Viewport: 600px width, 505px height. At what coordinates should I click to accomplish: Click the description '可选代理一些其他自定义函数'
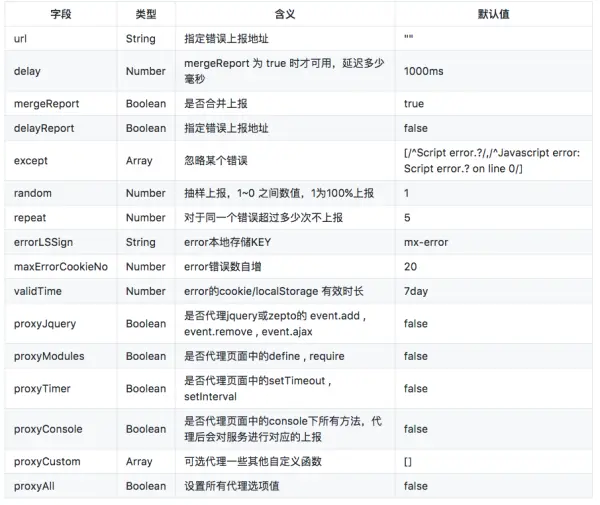point(253,462)
